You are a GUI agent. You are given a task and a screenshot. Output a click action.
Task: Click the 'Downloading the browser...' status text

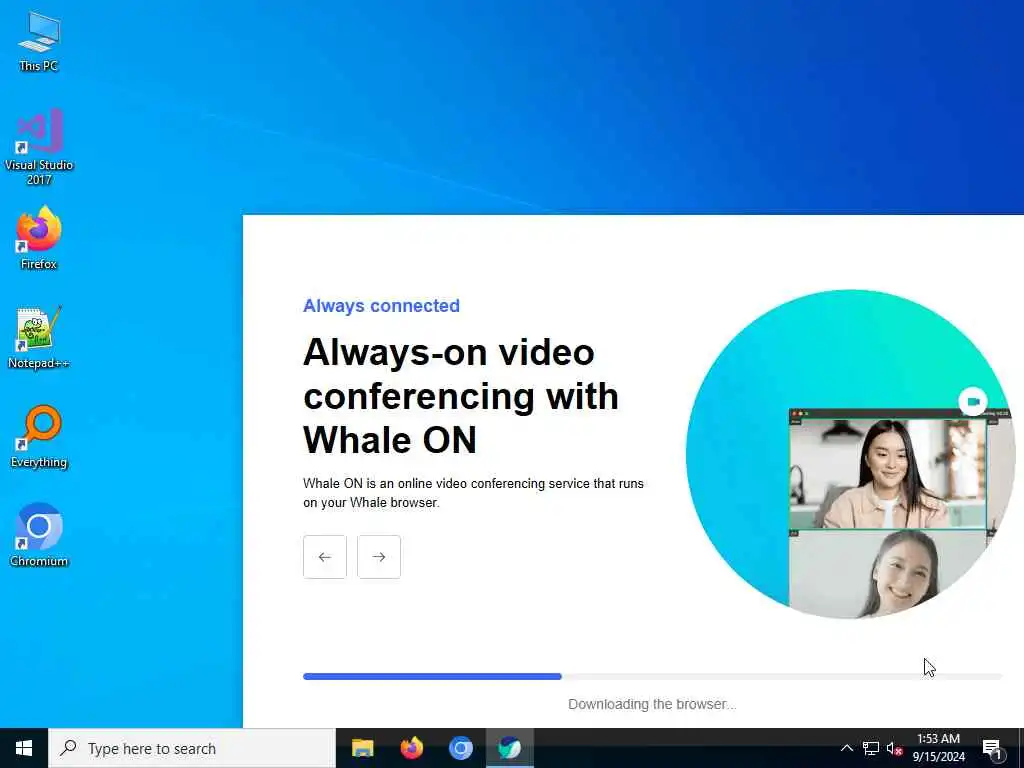click(x=652, y=704)
